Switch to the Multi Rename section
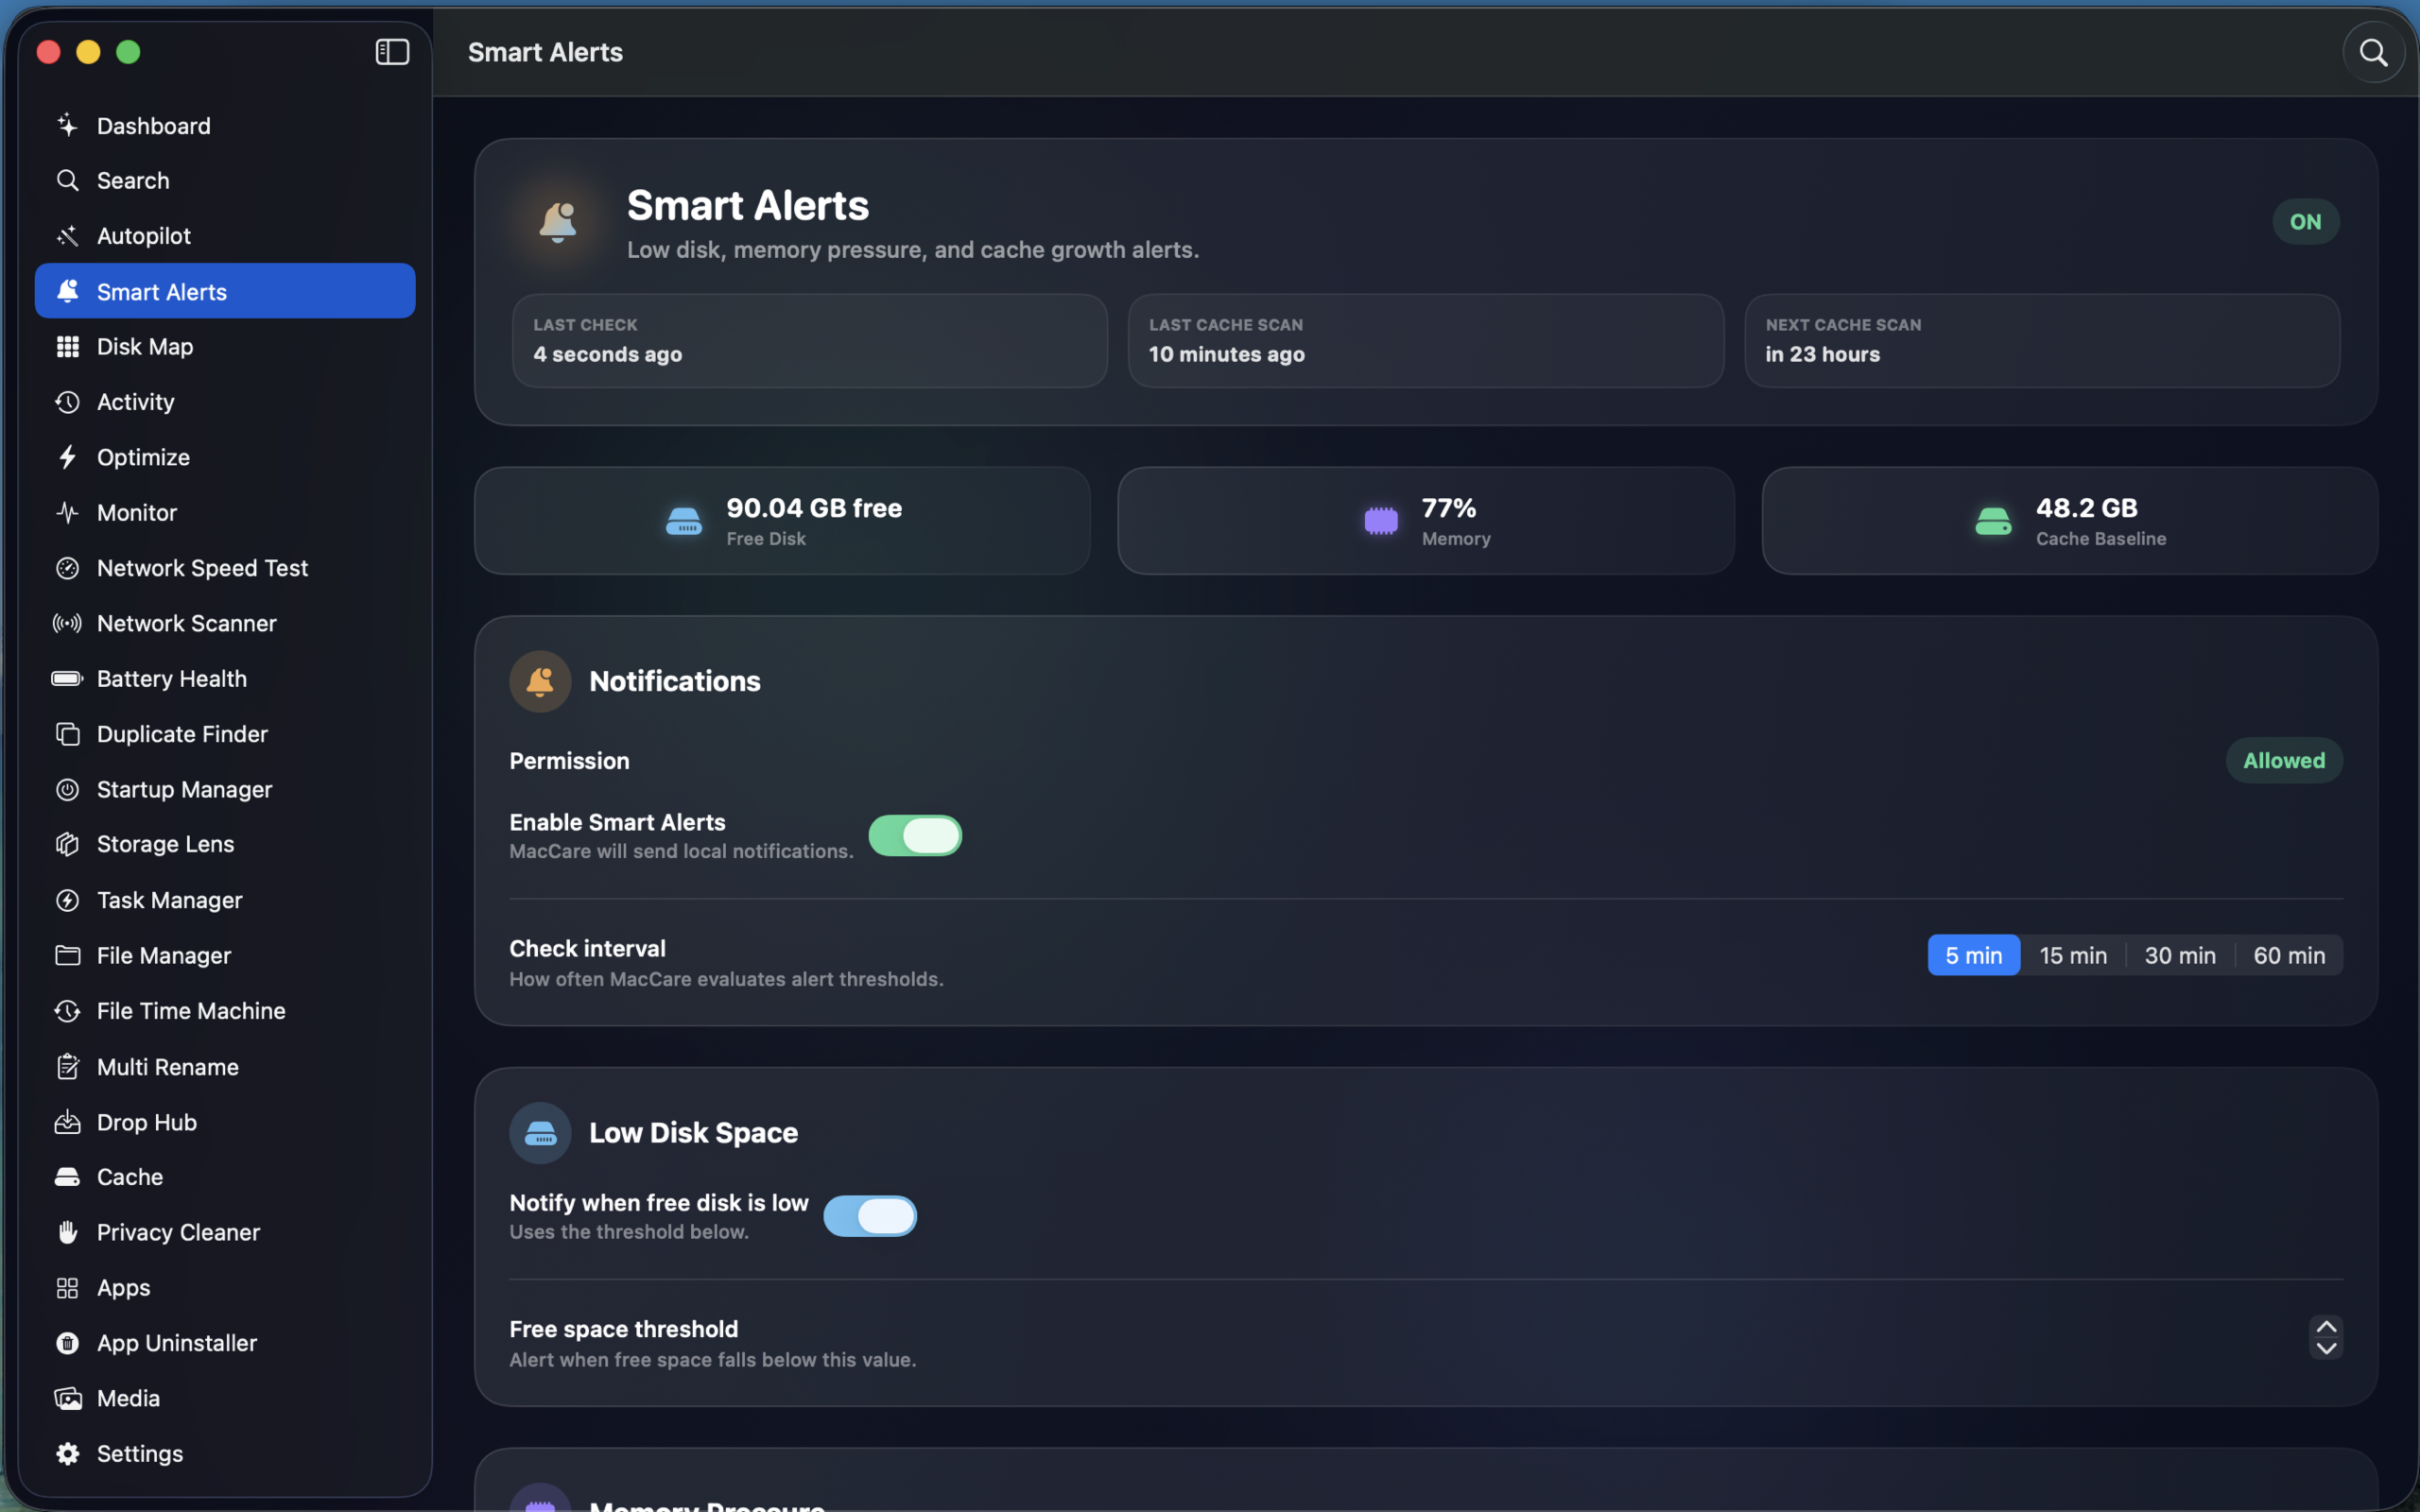 (x=225, y=1067)
